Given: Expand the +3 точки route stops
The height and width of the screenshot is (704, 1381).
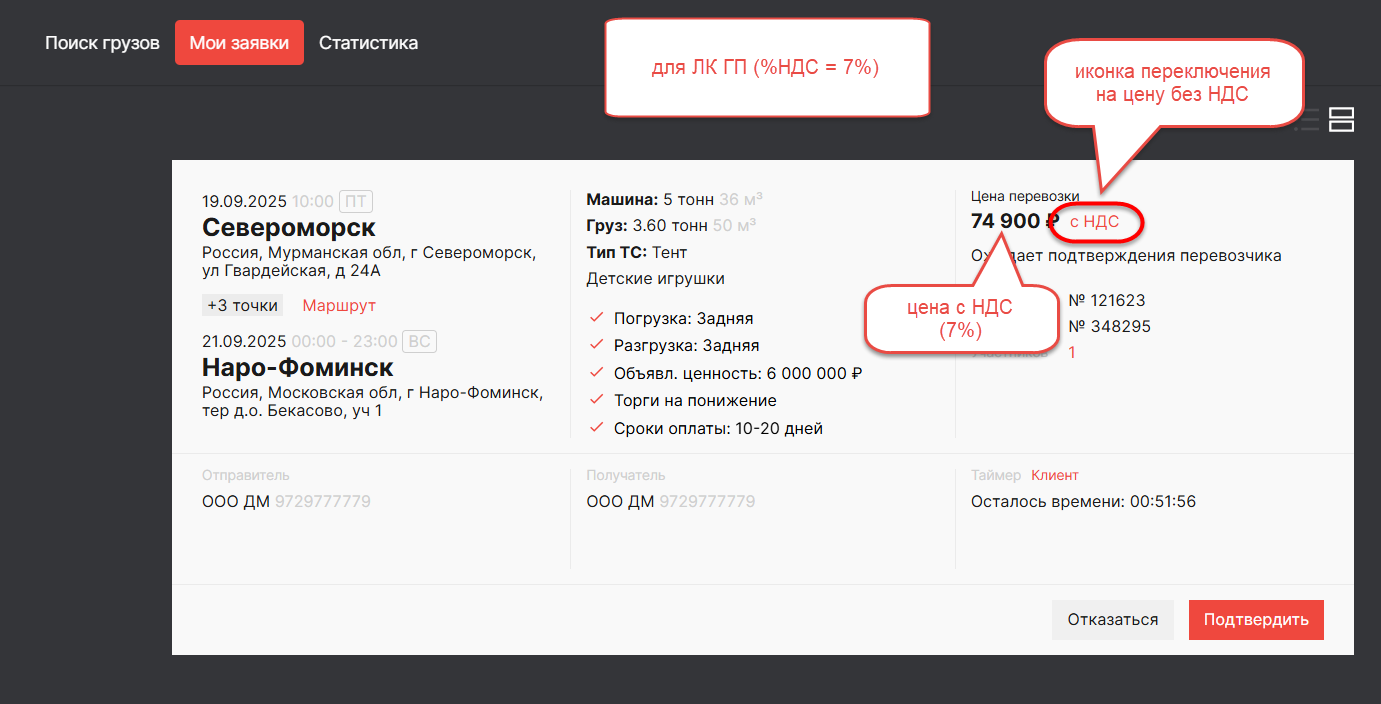Looking at the screenshot, I should (243, 305).
